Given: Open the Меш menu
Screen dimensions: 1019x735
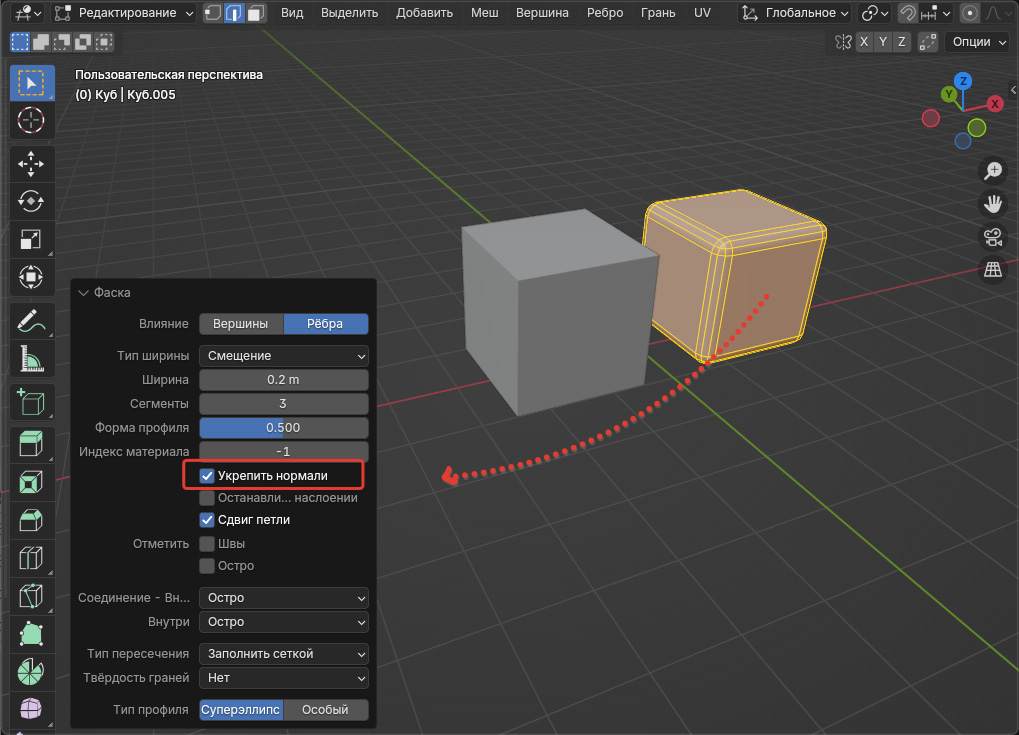Looking at the screenshot, I should click(x=484, y=13).
